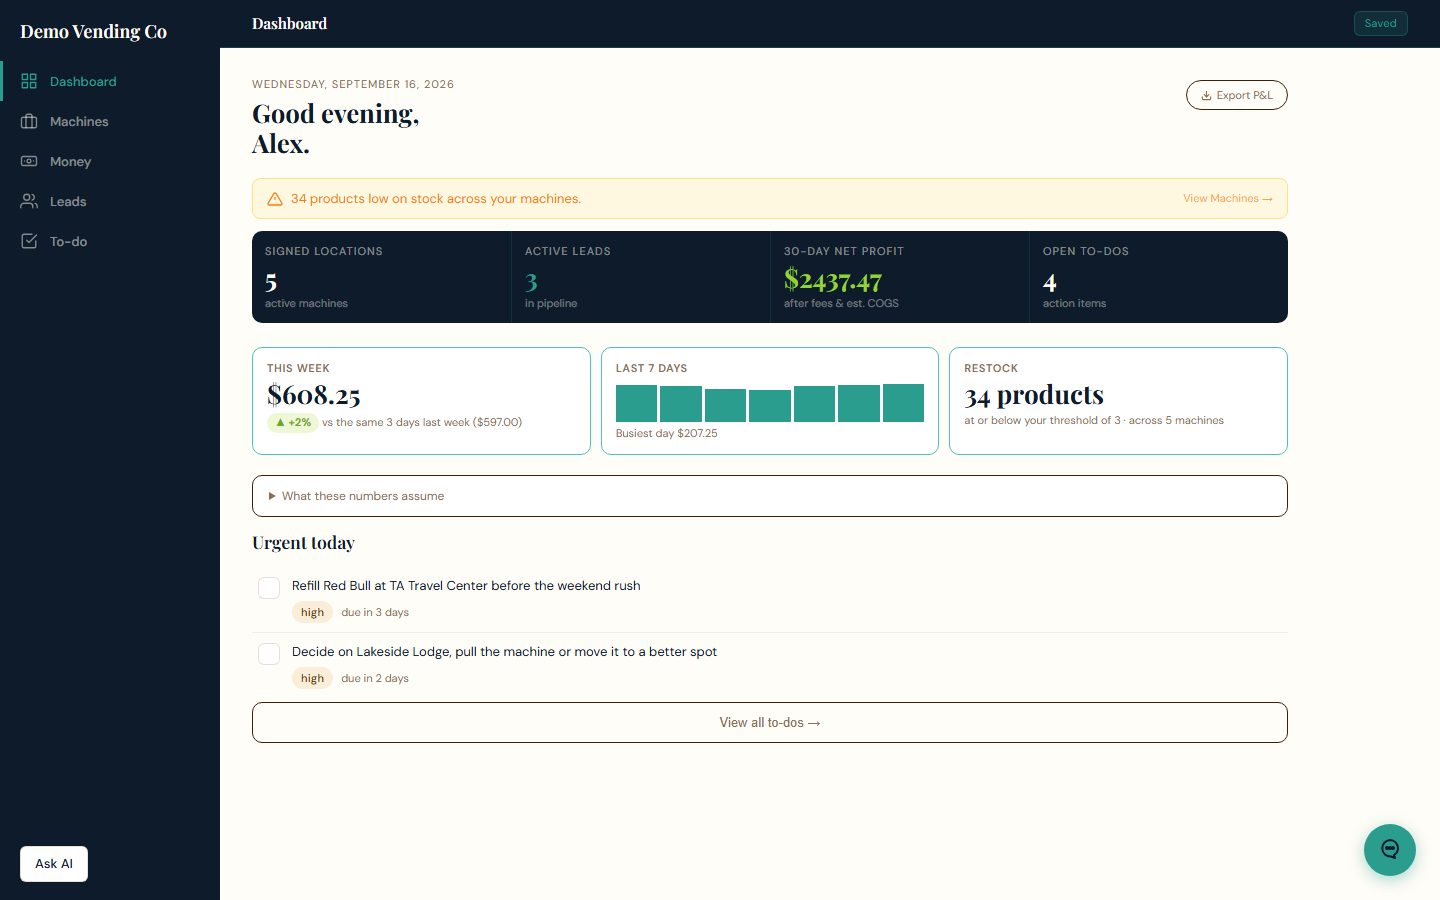
Task: Click the Active Leads stat card
Action: point(641,277)
